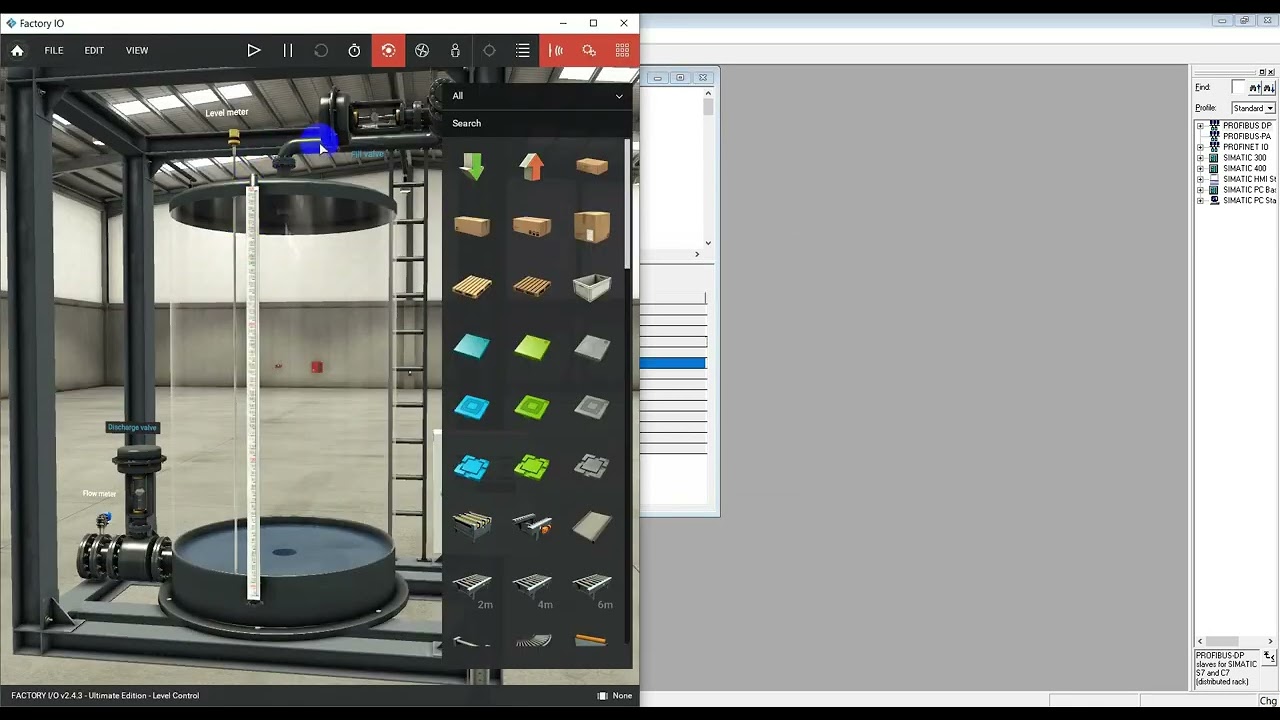The width and height of the screenshot is (1280, 720).
Task: Select the gray stackable bin part
Action: pyautogui.click(x=592, y=288)
